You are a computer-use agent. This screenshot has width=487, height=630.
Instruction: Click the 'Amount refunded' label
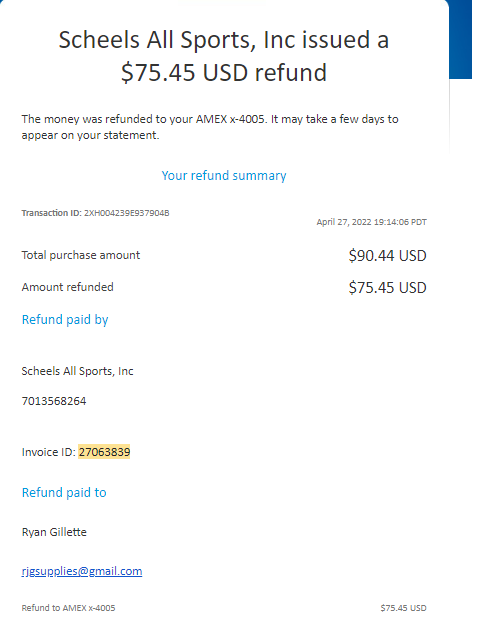pyautogui.click(x=68, y=287)
